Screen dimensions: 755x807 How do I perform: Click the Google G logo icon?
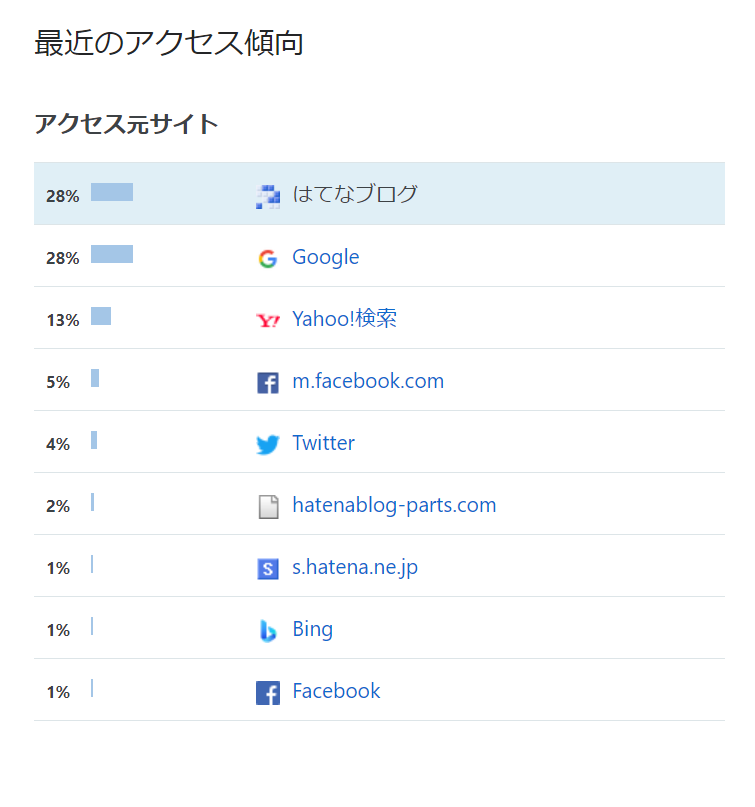tap(268, 258)
